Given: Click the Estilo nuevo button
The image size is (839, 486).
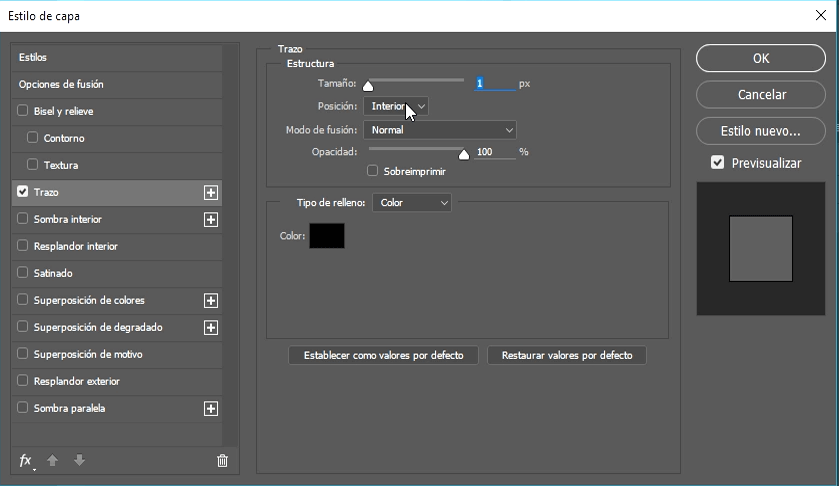Looking at the screenshot, I should pyautogui.click(x=761, y=131).
